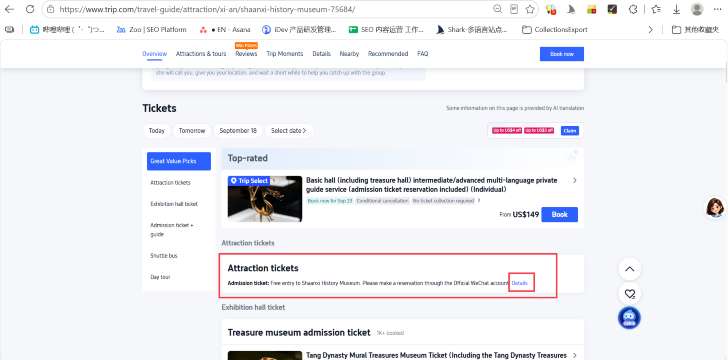Click the dark square checkmark extension icon
The height and width of the screenshot is (360, 728).
coord(612,9)
